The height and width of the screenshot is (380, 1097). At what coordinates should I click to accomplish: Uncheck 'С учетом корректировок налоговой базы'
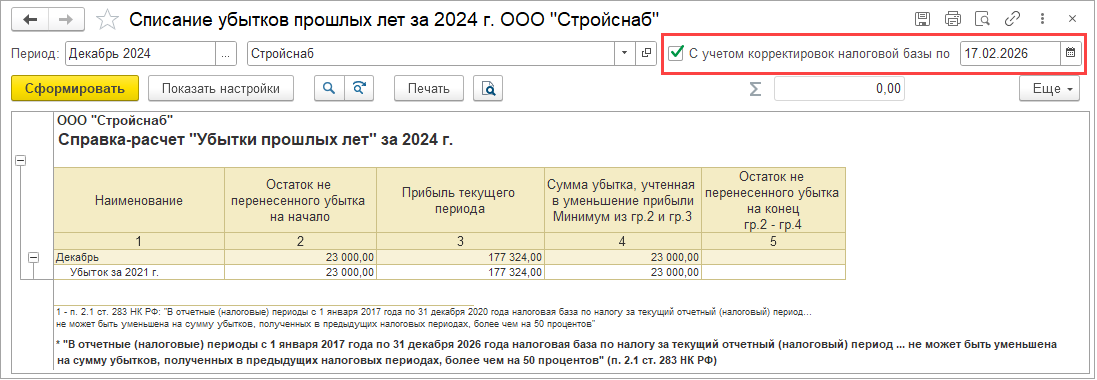point(676,53)
